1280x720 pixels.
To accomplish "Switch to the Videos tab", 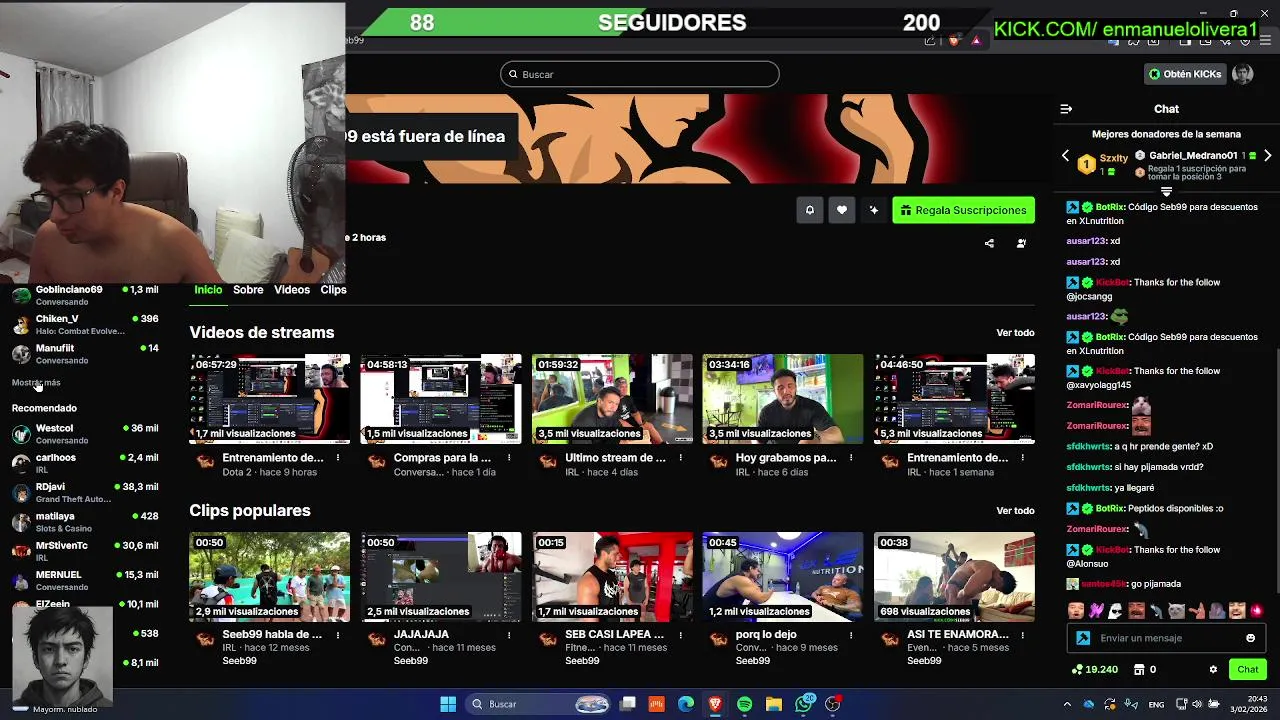I will [292, 290].
